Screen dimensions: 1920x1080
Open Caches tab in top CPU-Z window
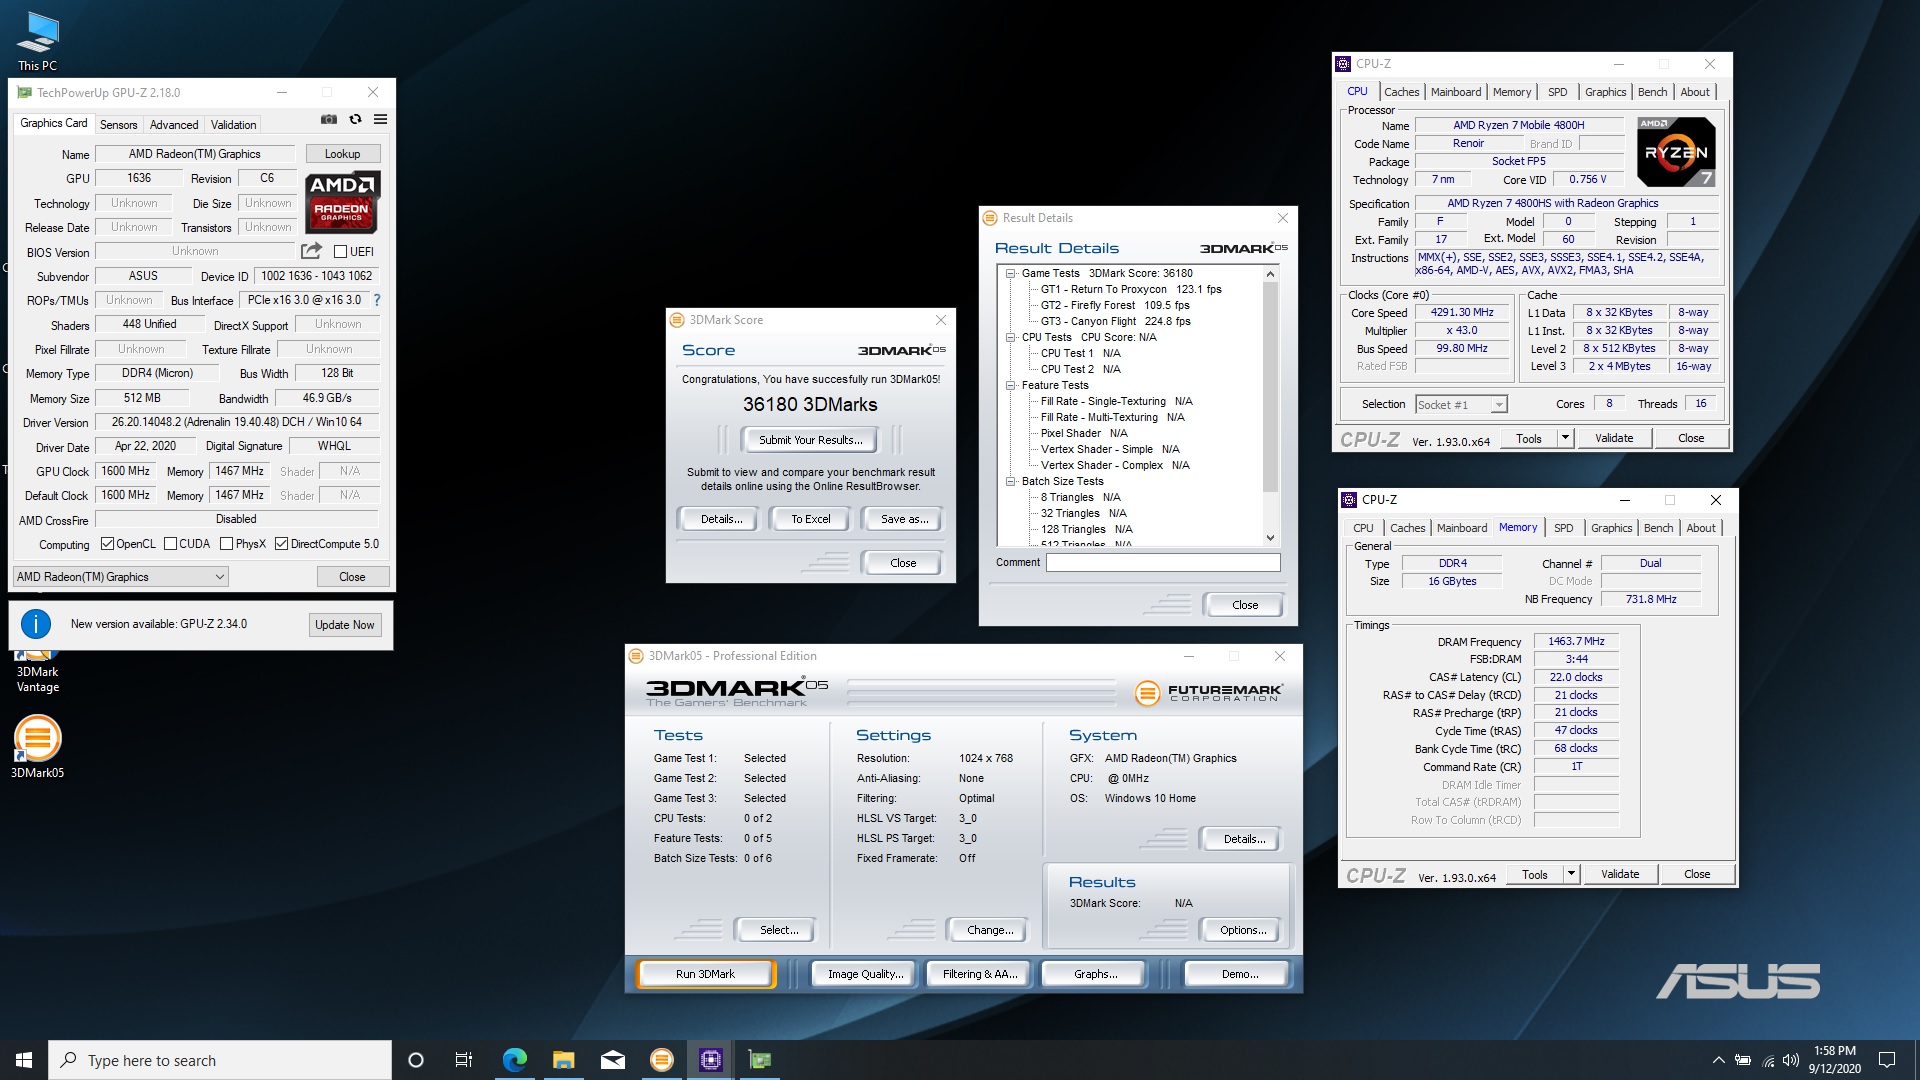click(1401, 92)
